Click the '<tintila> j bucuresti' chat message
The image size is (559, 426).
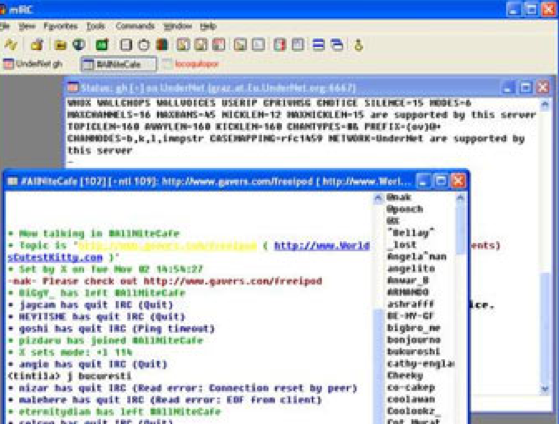[70, 376]
